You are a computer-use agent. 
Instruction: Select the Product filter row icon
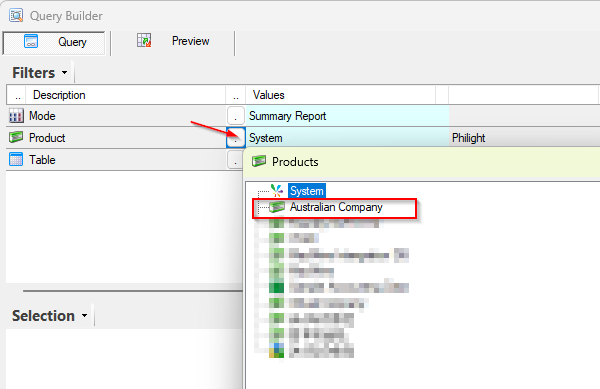(x=16, y=137)
